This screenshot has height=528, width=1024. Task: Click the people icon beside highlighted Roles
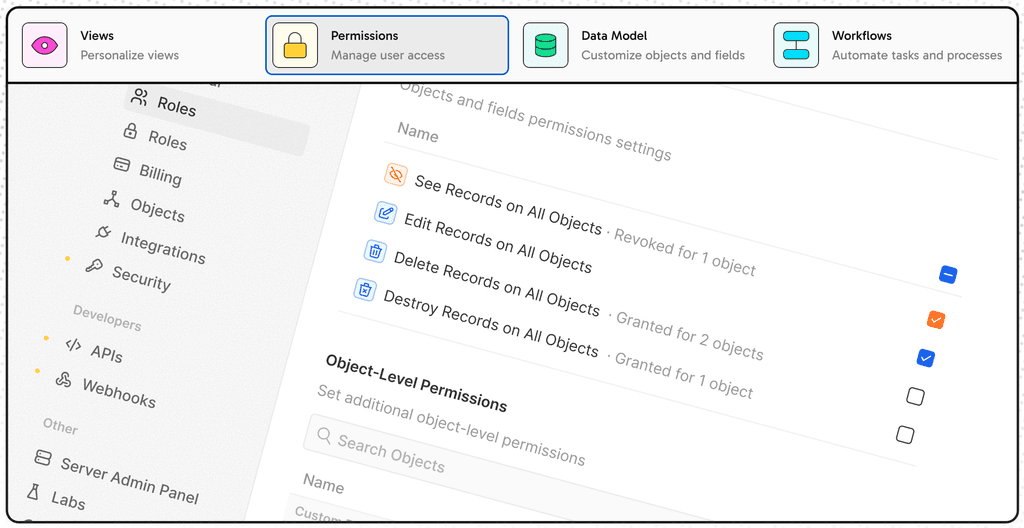[138, 97]
